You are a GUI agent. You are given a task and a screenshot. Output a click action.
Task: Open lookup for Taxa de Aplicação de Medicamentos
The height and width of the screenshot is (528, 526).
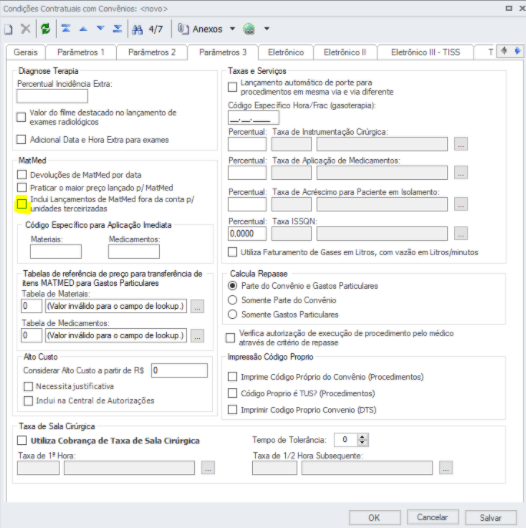click(461, 173)
